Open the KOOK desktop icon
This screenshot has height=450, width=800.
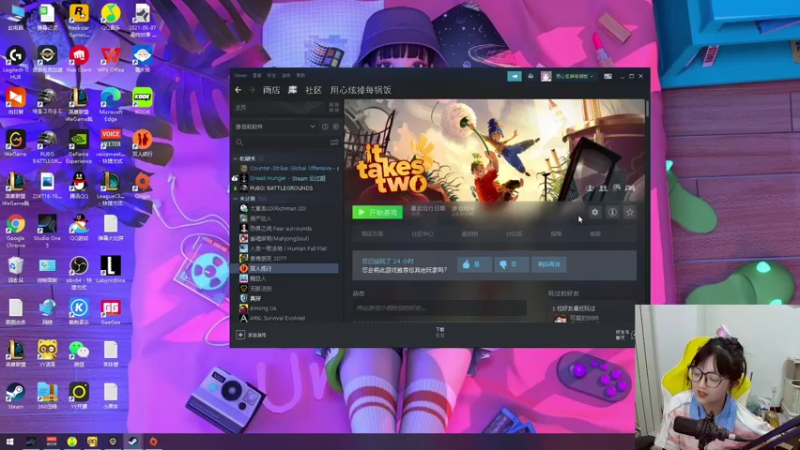[x=142, y=101]
